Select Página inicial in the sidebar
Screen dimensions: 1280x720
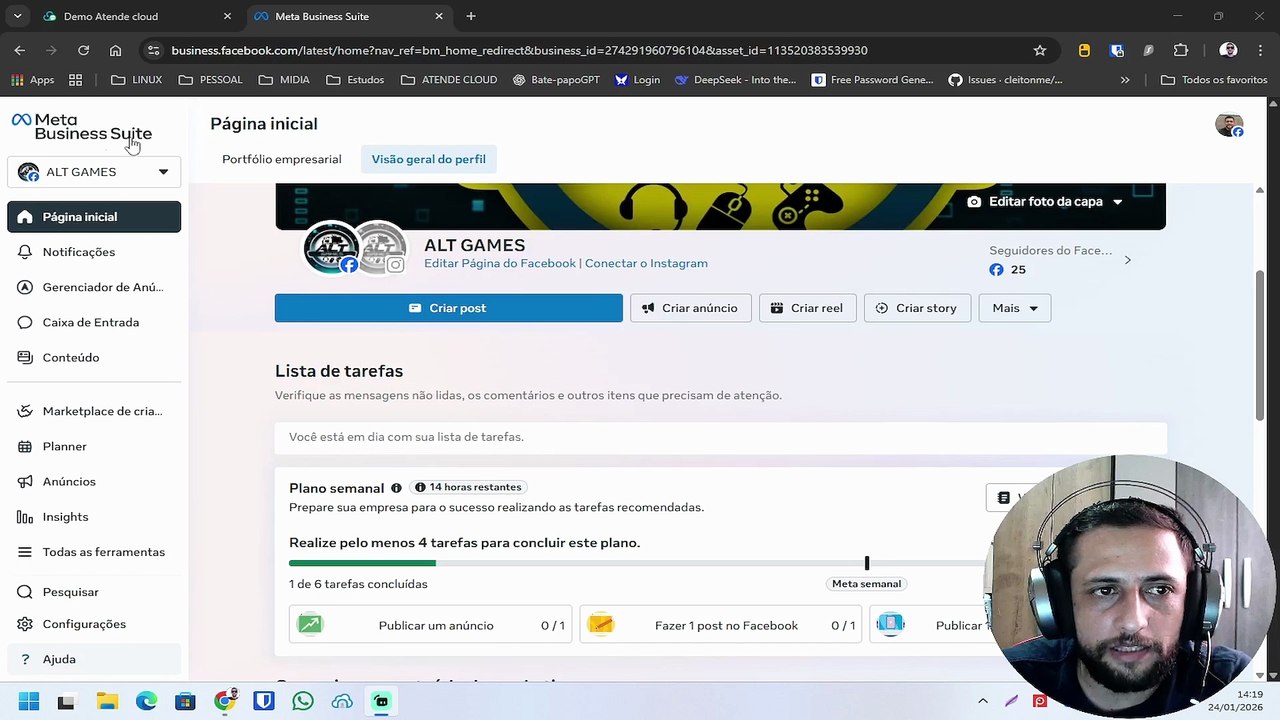(x=94, y=217)
